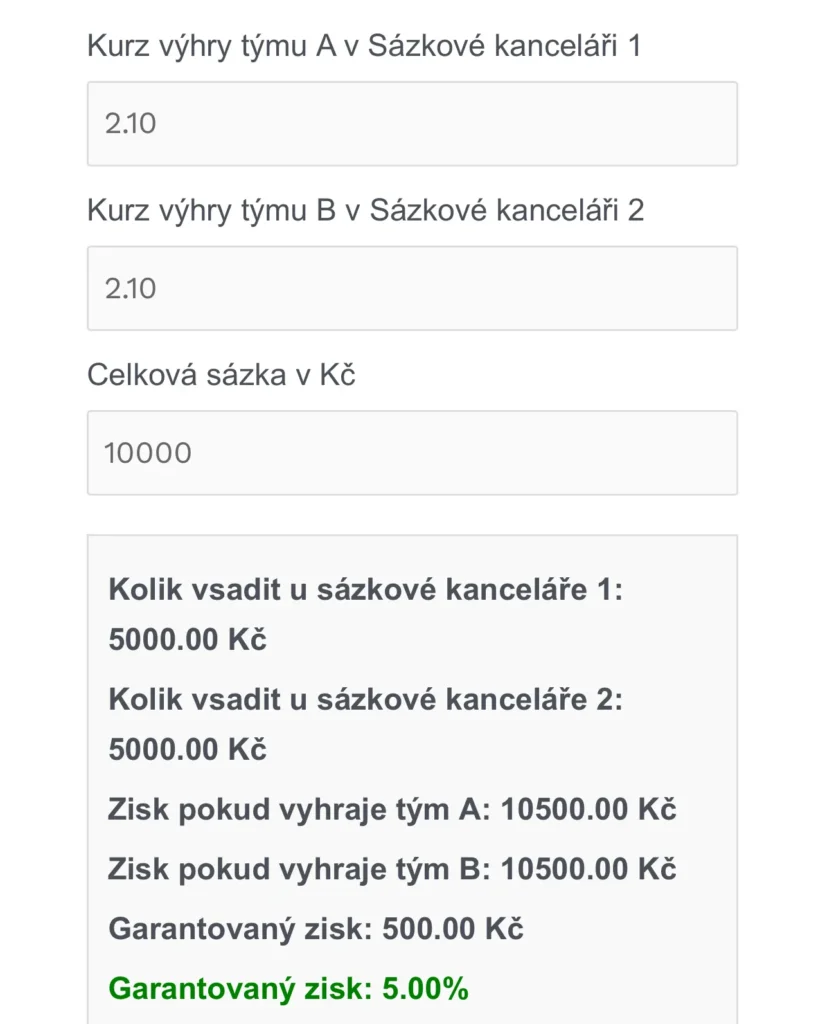
Task: Click the 2.10 value for Sázková kancelář 1
Action: (131, 124)
